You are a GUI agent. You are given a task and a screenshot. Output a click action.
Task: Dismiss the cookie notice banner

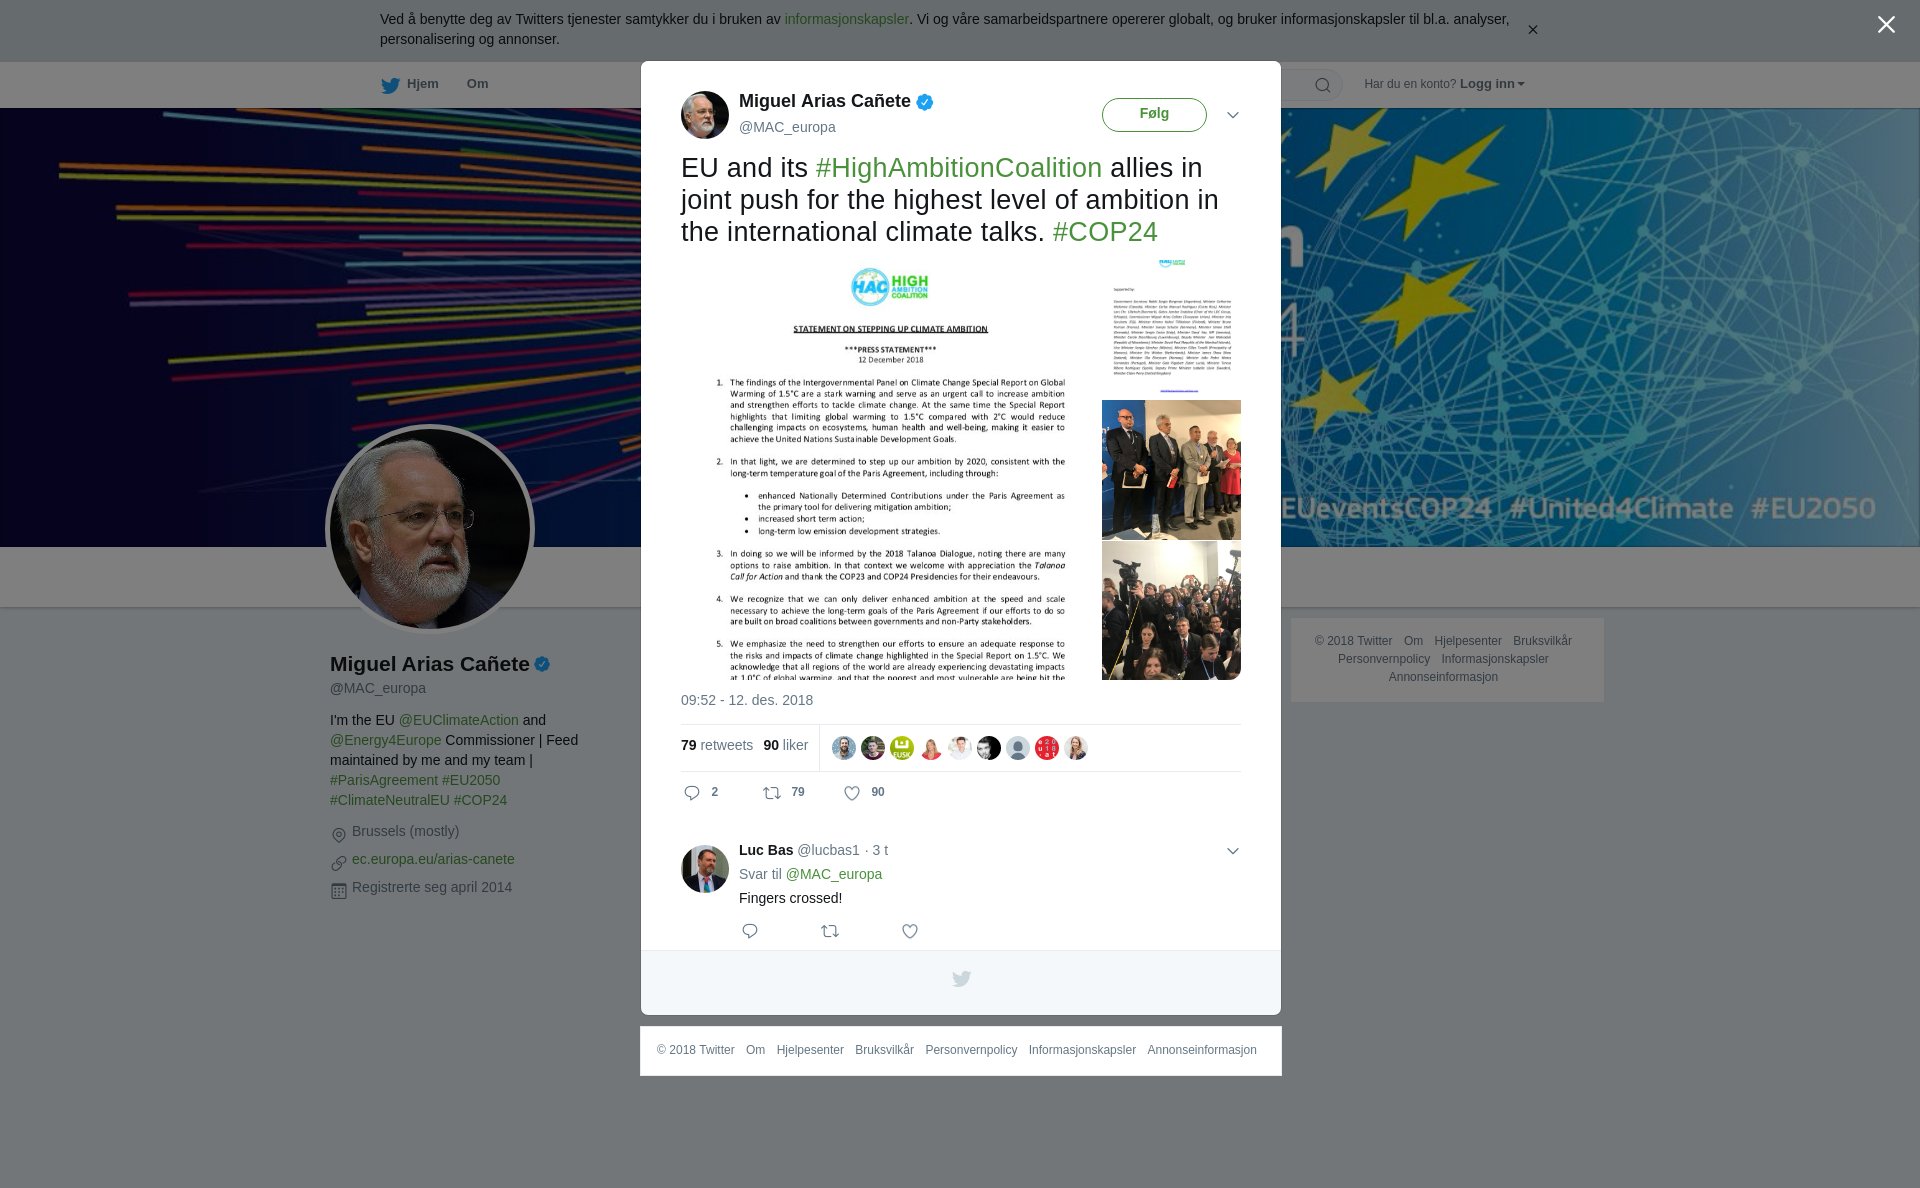click(x=1532, y=30)
